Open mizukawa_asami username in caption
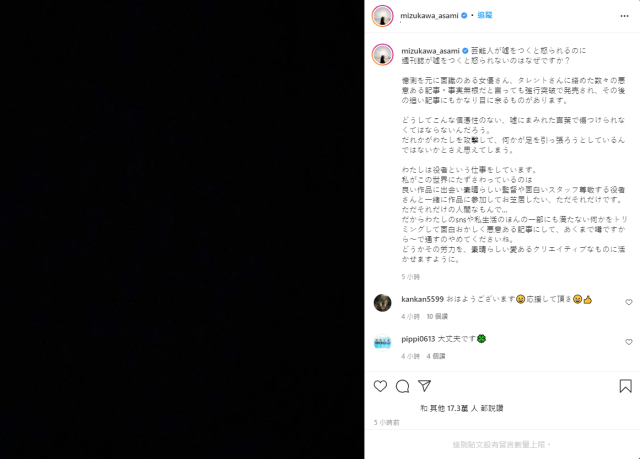Screen dimensions: 640x459 click(430, 51)
